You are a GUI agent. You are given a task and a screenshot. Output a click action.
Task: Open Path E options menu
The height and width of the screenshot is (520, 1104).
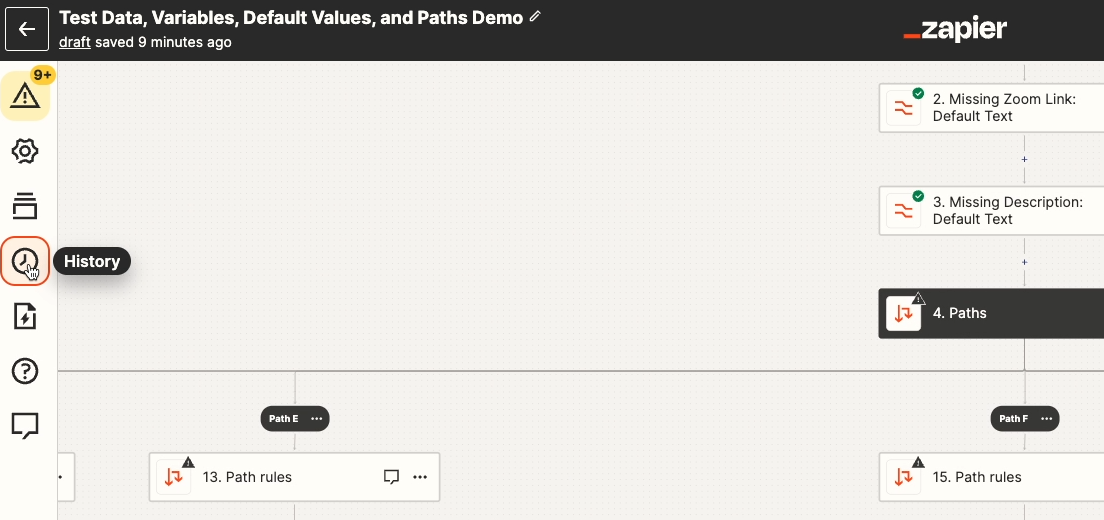tap(317, 419)
